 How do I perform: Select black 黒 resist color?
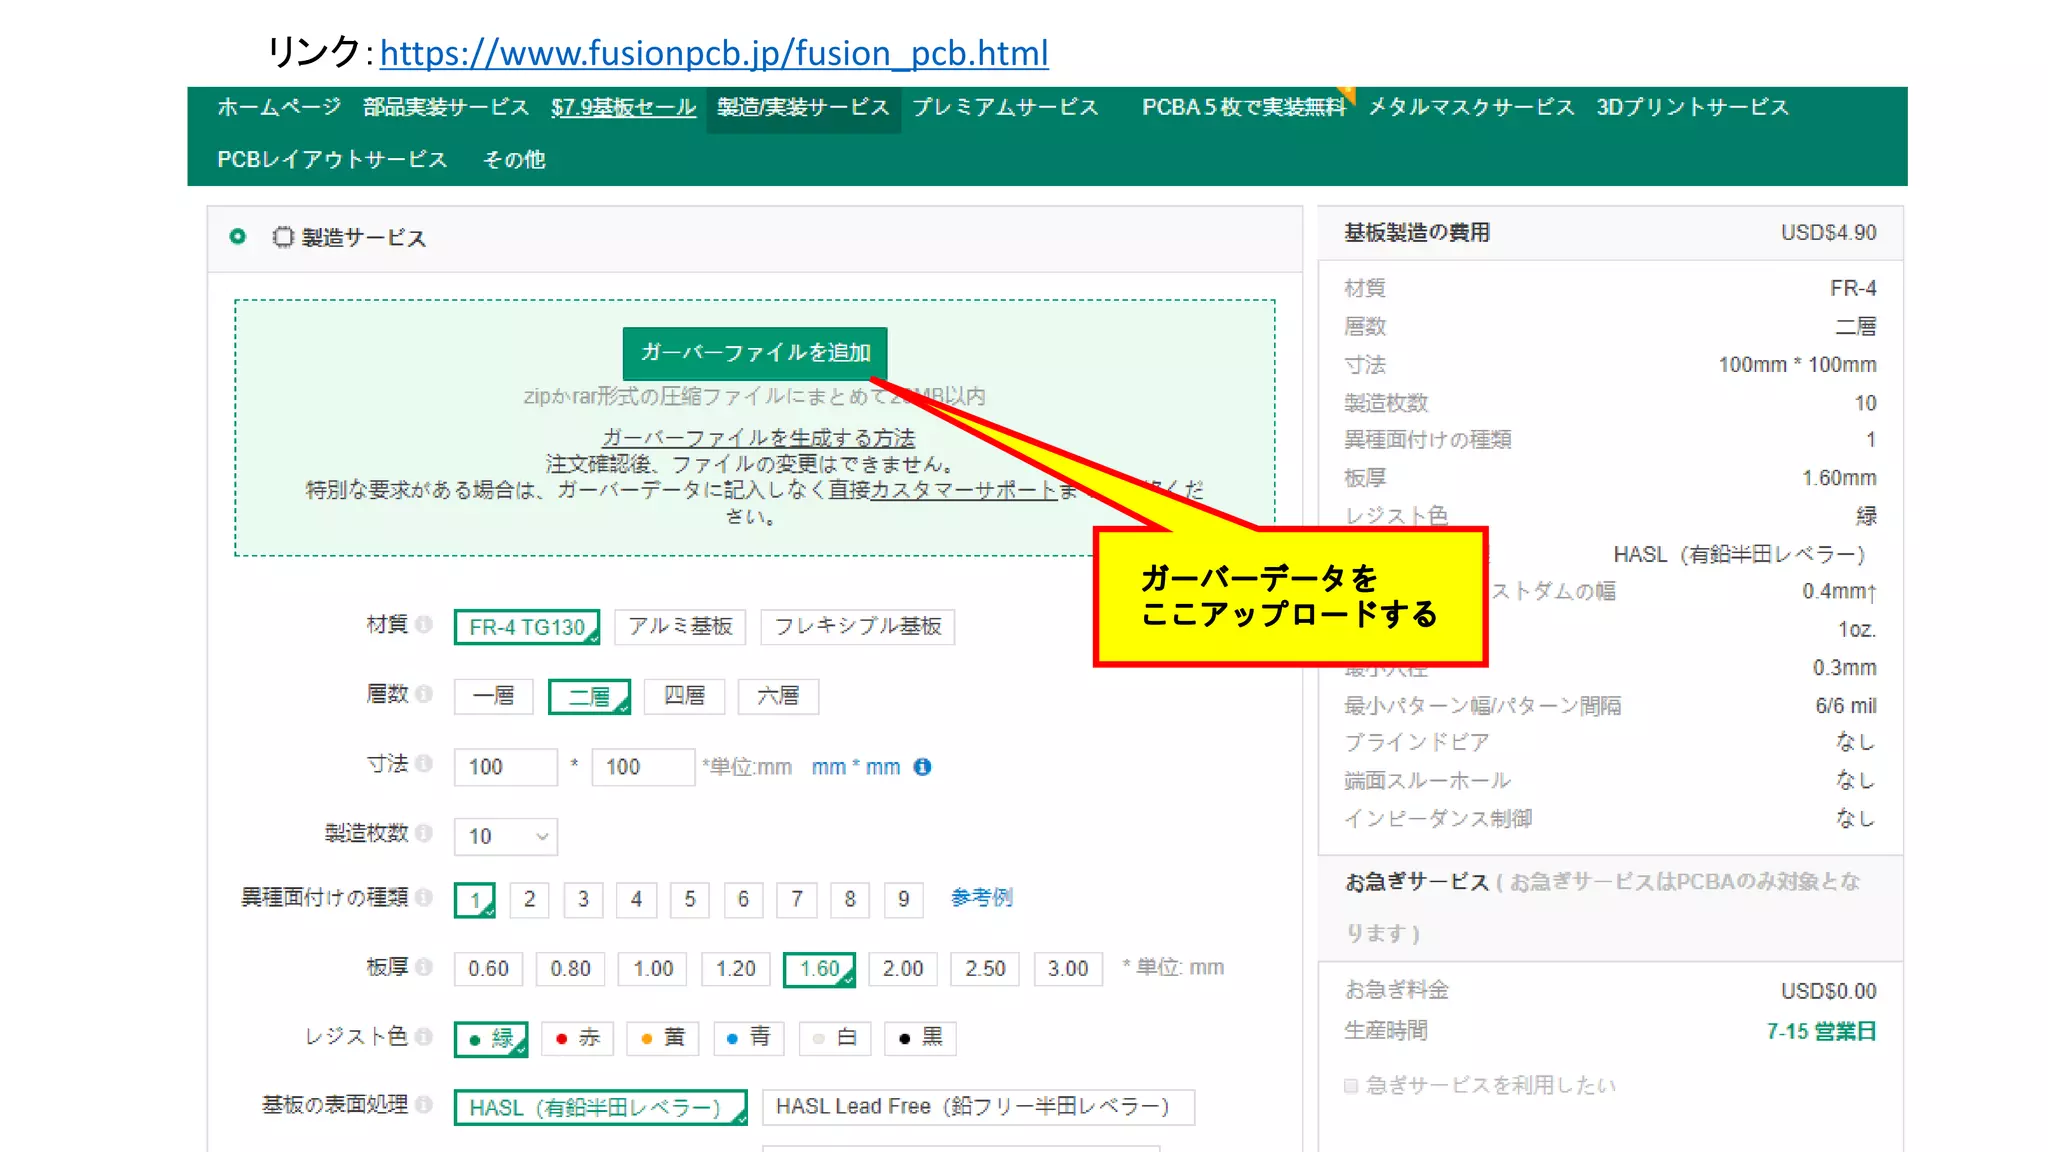(921, 1039)
